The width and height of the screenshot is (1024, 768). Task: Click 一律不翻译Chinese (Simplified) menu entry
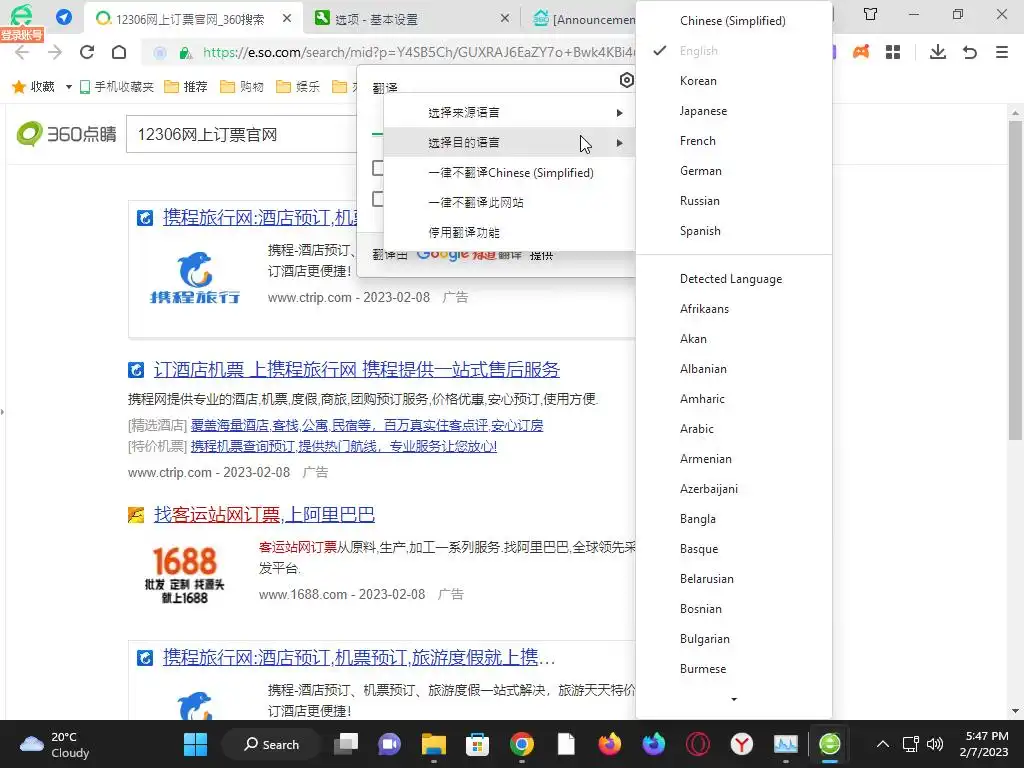(x=511, y=172)
